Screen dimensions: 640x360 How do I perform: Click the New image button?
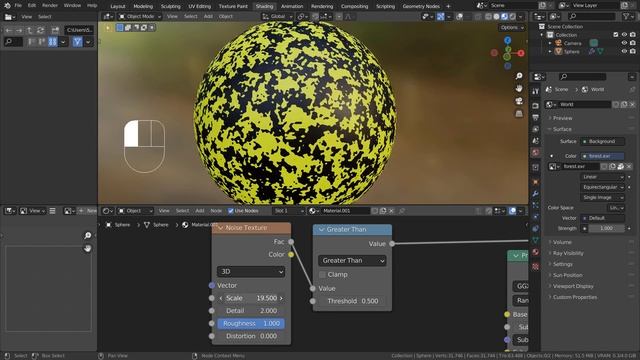(x=87, y=211)
